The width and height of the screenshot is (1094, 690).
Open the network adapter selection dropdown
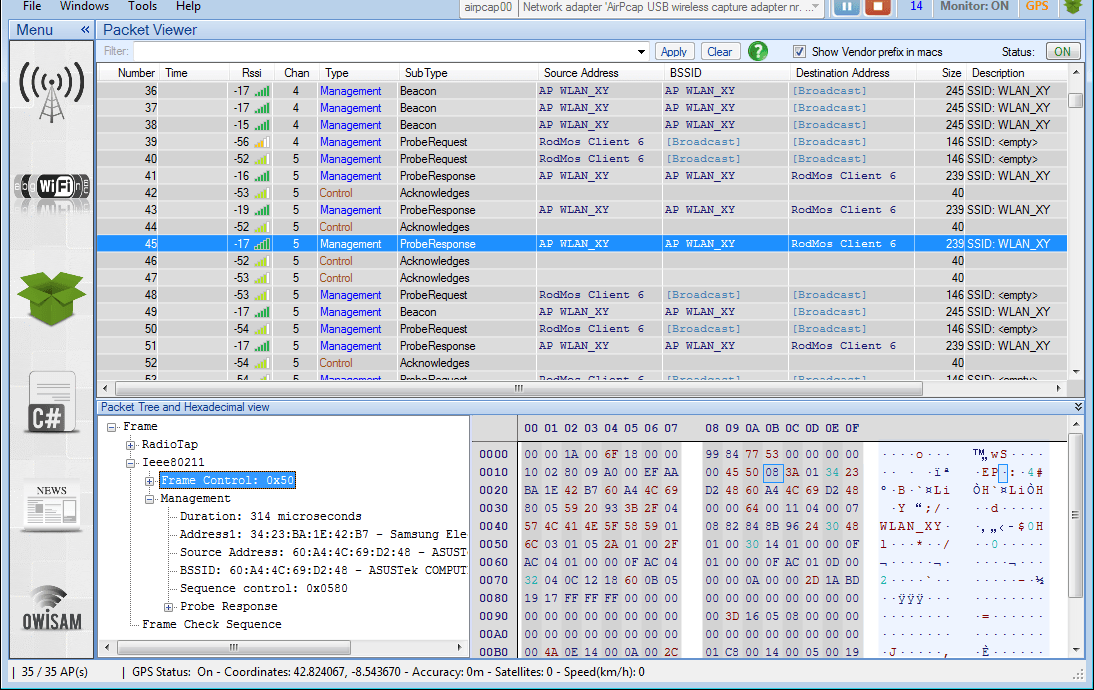click(x=815, y=7)
